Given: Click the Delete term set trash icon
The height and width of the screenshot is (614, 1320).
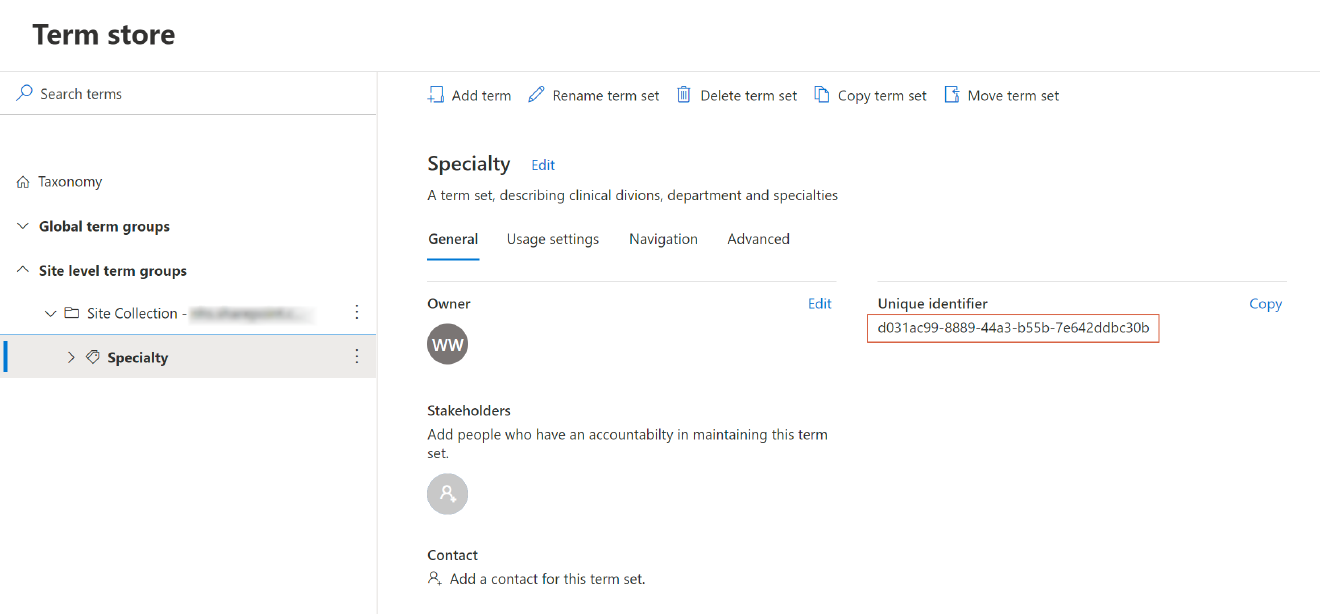Looking at the screenshot, I should tap(684, 94).
